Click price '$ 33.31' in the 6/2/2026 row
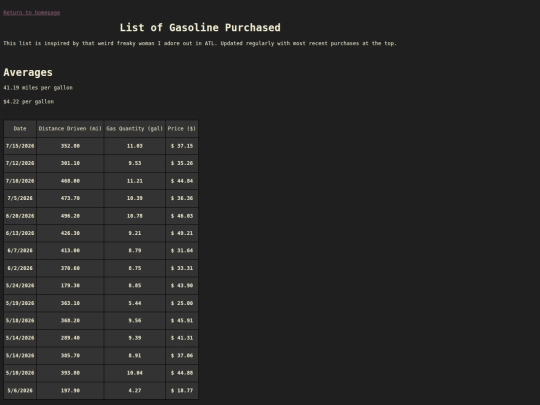 (182, 268)
